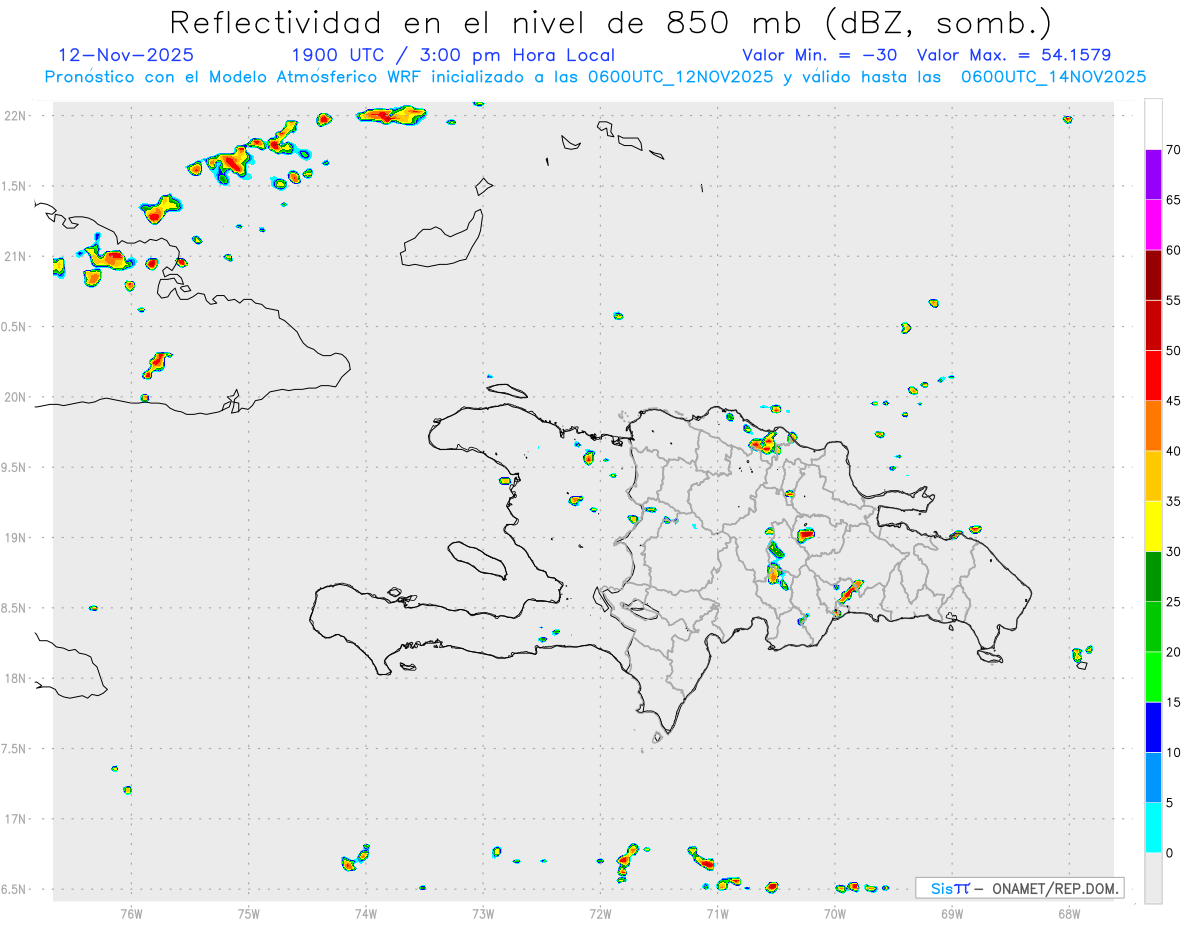1200x927 pixels.
Task: Click the '20N' latitude axis label
Action: point(15,397)
